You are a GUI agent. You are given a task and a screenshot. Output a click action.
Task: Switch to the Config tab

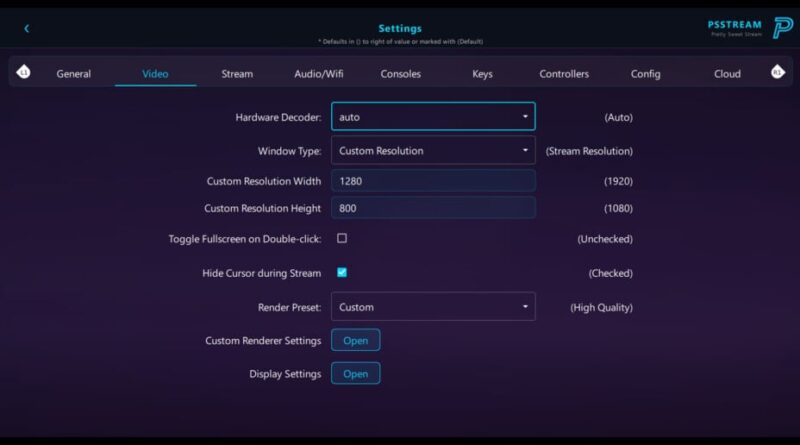[x=645, y=74]
